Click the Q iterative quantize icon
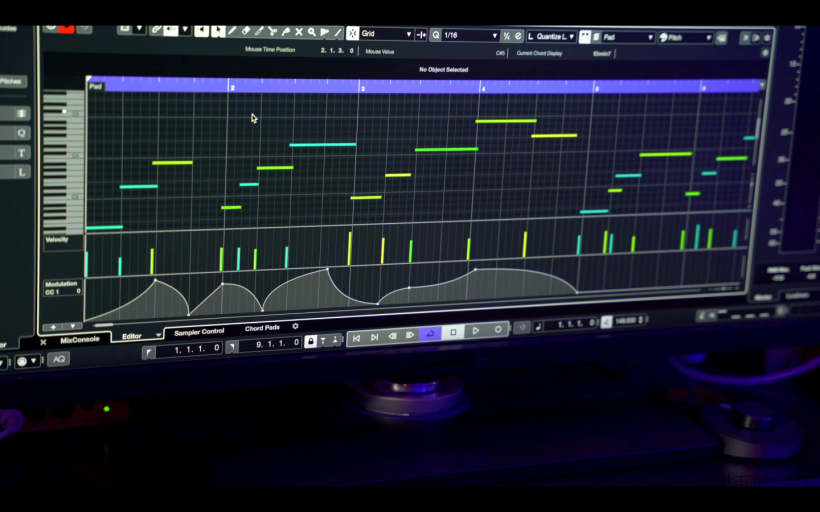The image size is (820, 512). 436,35
